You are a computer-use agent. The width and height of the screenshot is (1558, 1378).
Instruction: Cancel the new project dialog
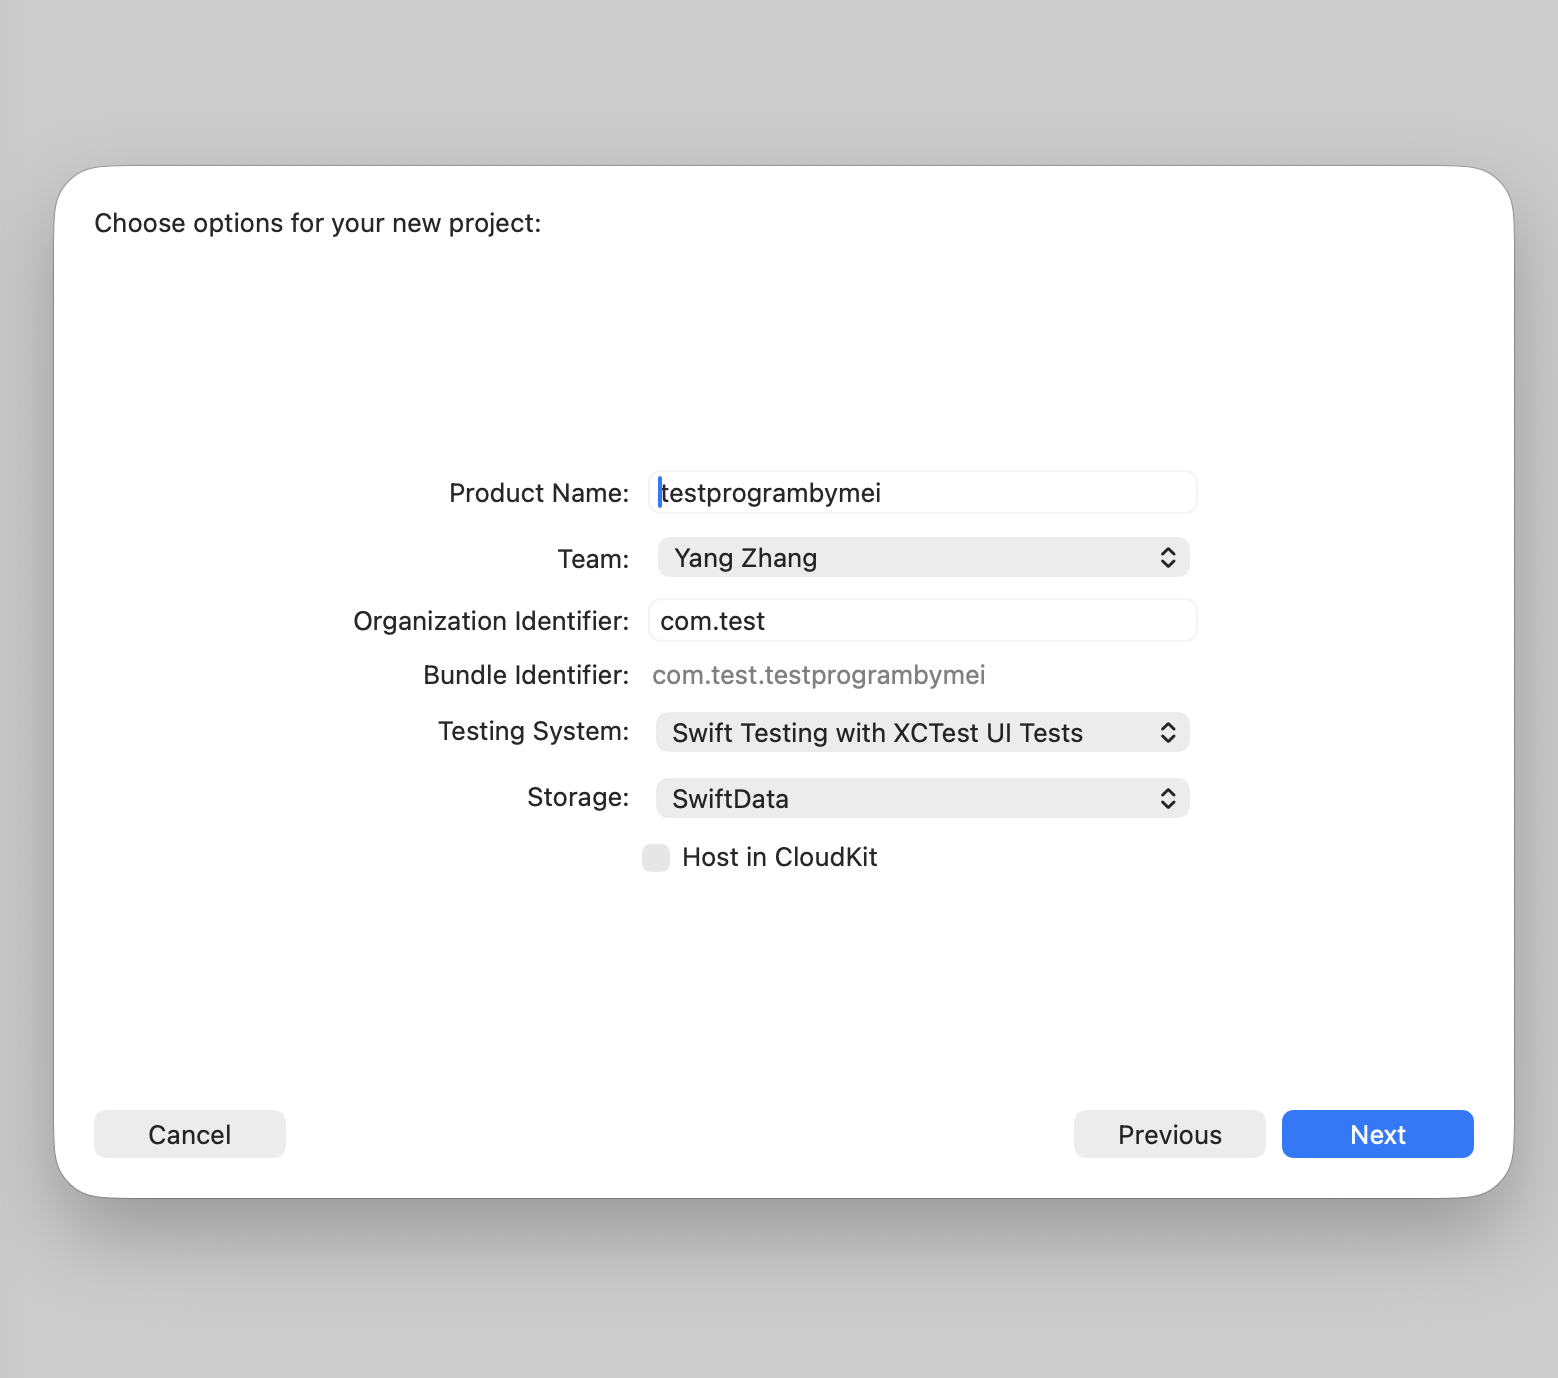point(189,1134)
